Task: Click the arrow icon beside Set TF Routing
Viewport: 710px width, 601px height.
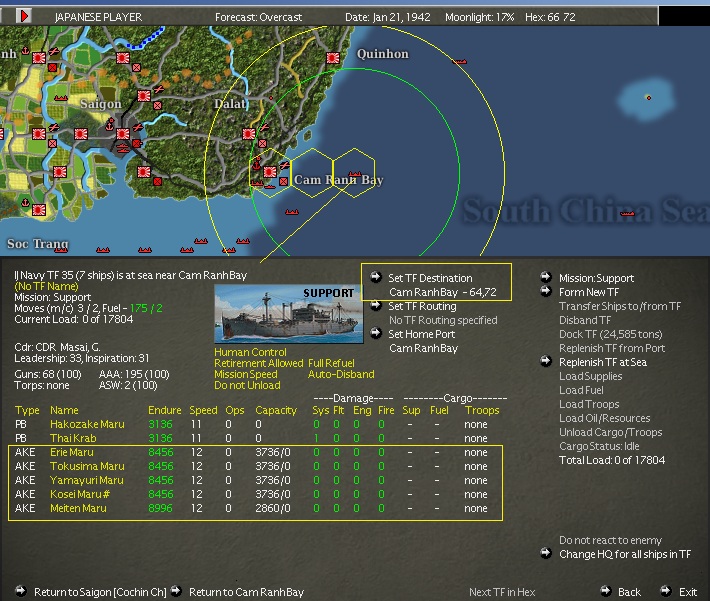Action: coord(375,306)
